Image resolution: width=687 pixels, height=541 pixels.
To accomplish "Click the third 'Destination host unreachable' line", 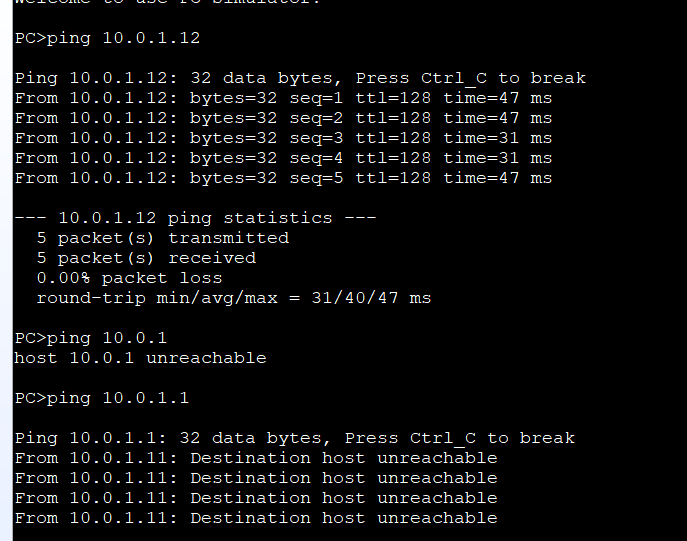I will pos(255,498).
